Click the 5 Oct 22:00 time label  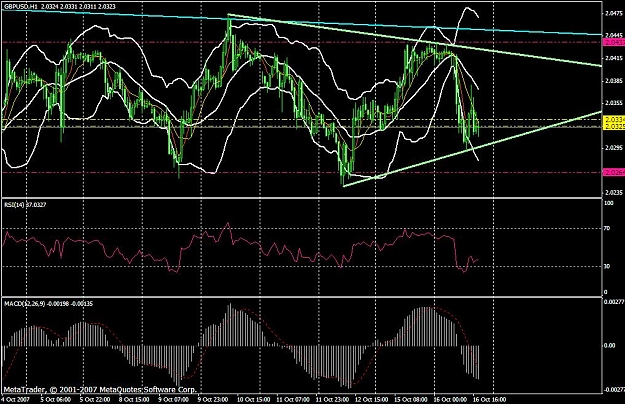pyautogui.click(x=95, y=399)
